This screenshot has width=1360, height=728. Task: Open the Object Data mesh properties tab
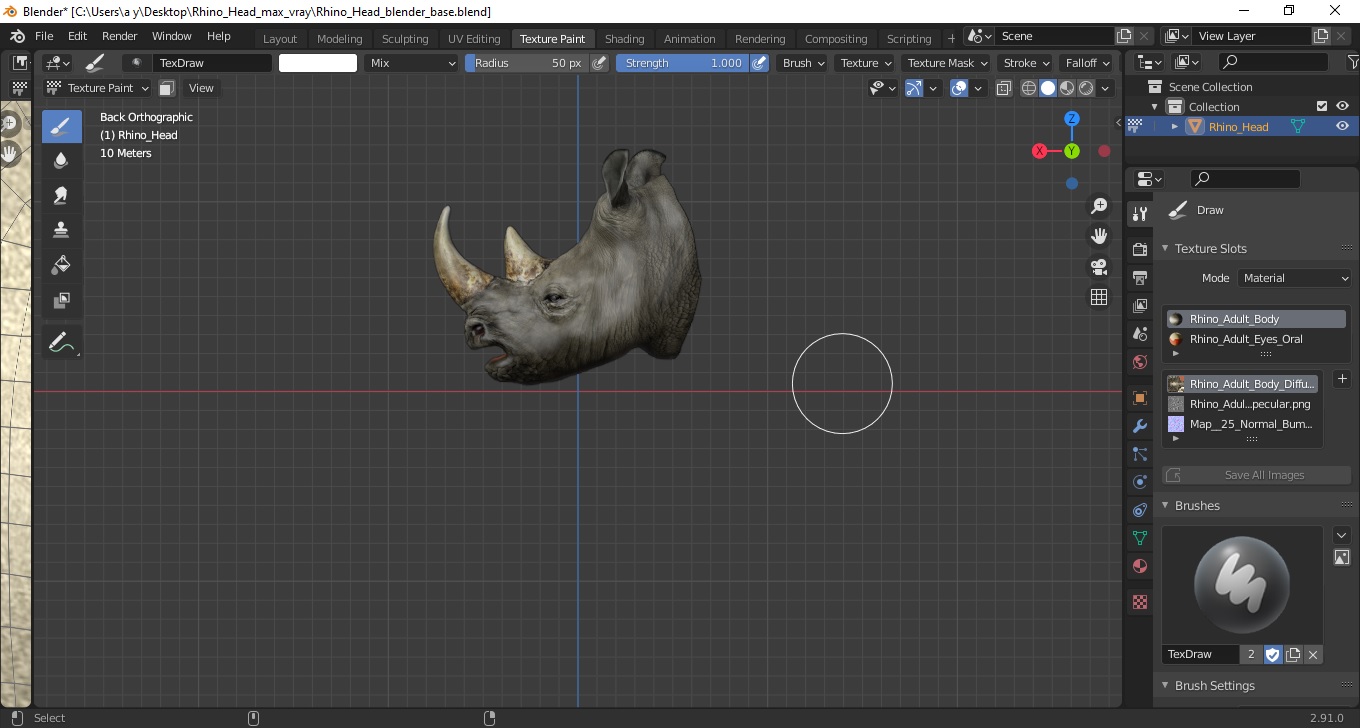click(x=1139, y=538)
